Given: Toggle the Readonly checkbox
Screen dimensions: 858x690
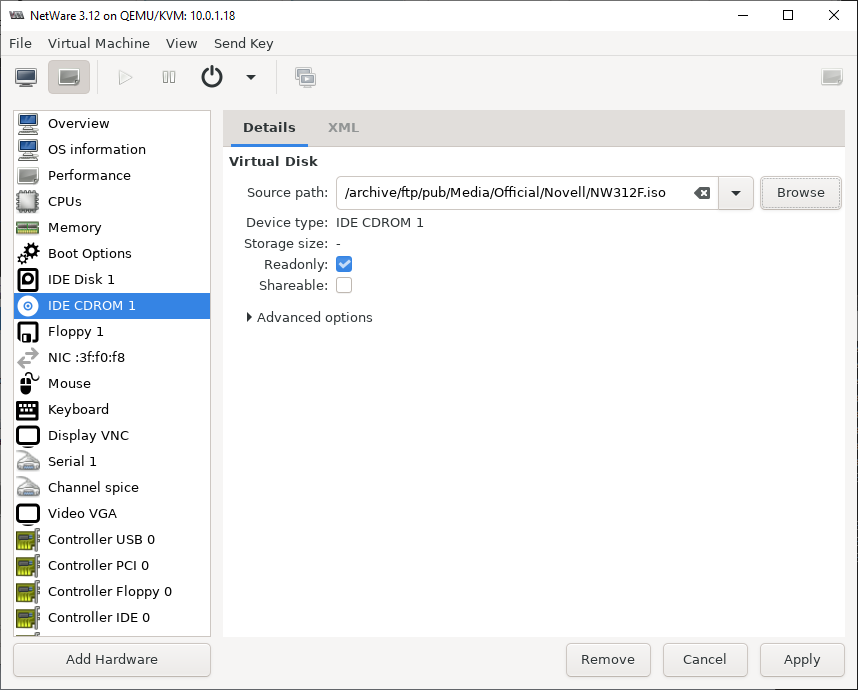Looking at the screenshot, I should (x=344, y=264).
